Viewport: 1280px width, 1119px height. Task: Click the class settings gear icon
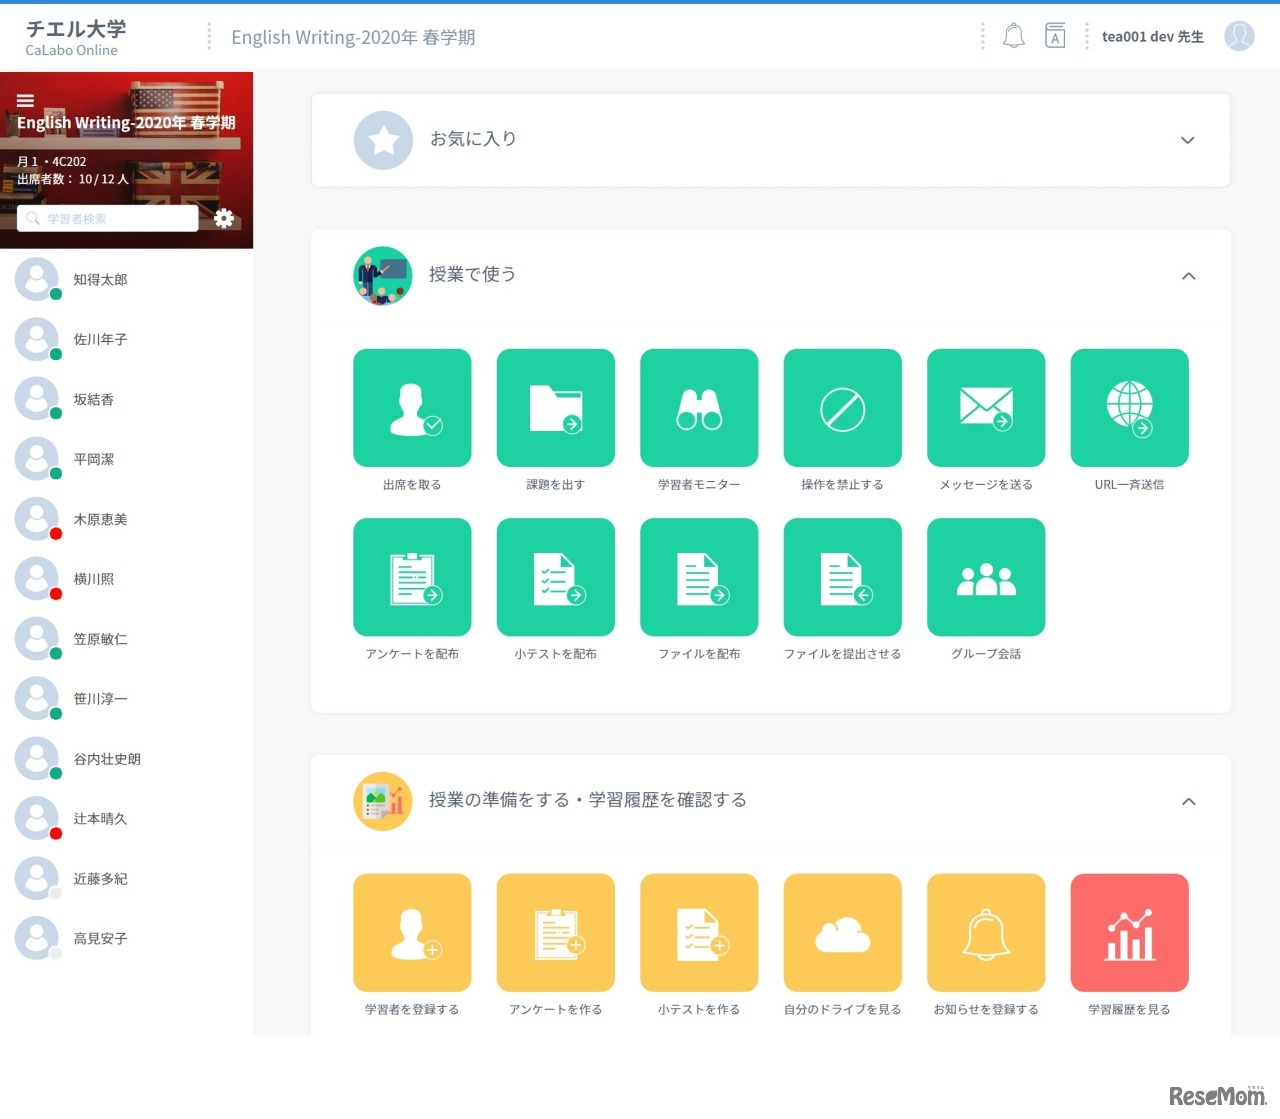pos(224,218)
